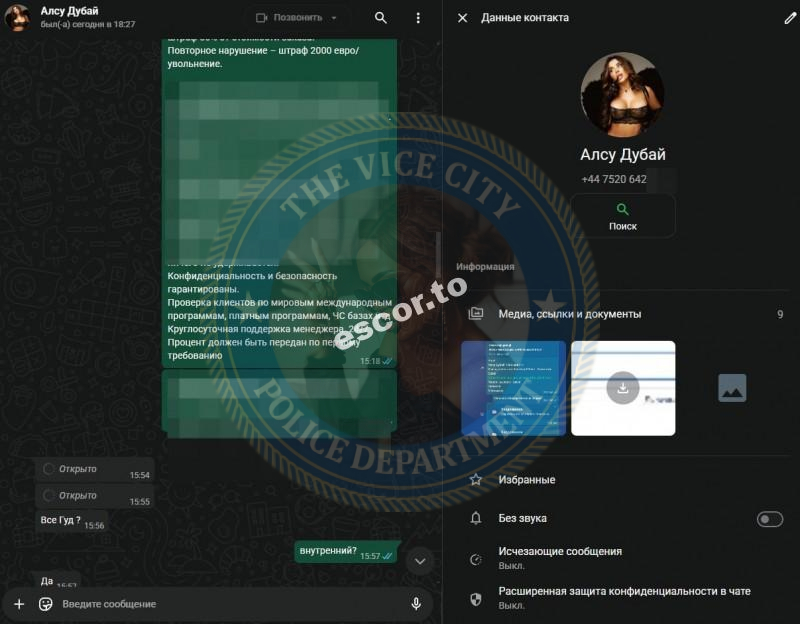Viewport: 800px width, 624px height.
Task: Expand the Позвонить call dropdown arrow
Action: [x=334, y=18]
